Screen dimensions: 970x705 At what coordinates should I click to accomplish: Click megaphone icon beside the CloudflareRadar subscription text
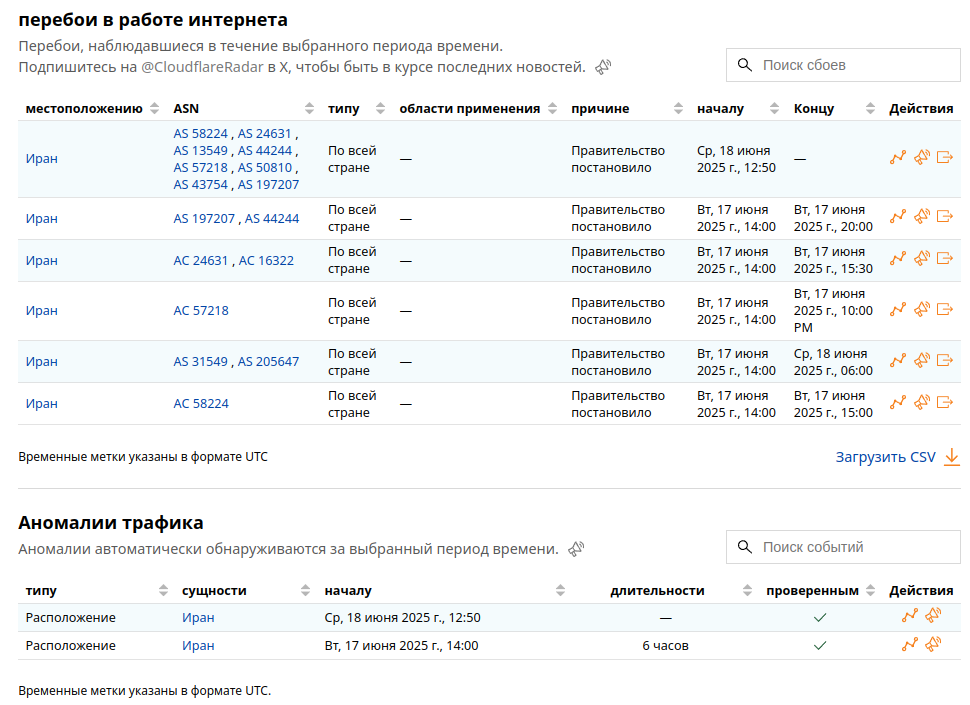603,67
